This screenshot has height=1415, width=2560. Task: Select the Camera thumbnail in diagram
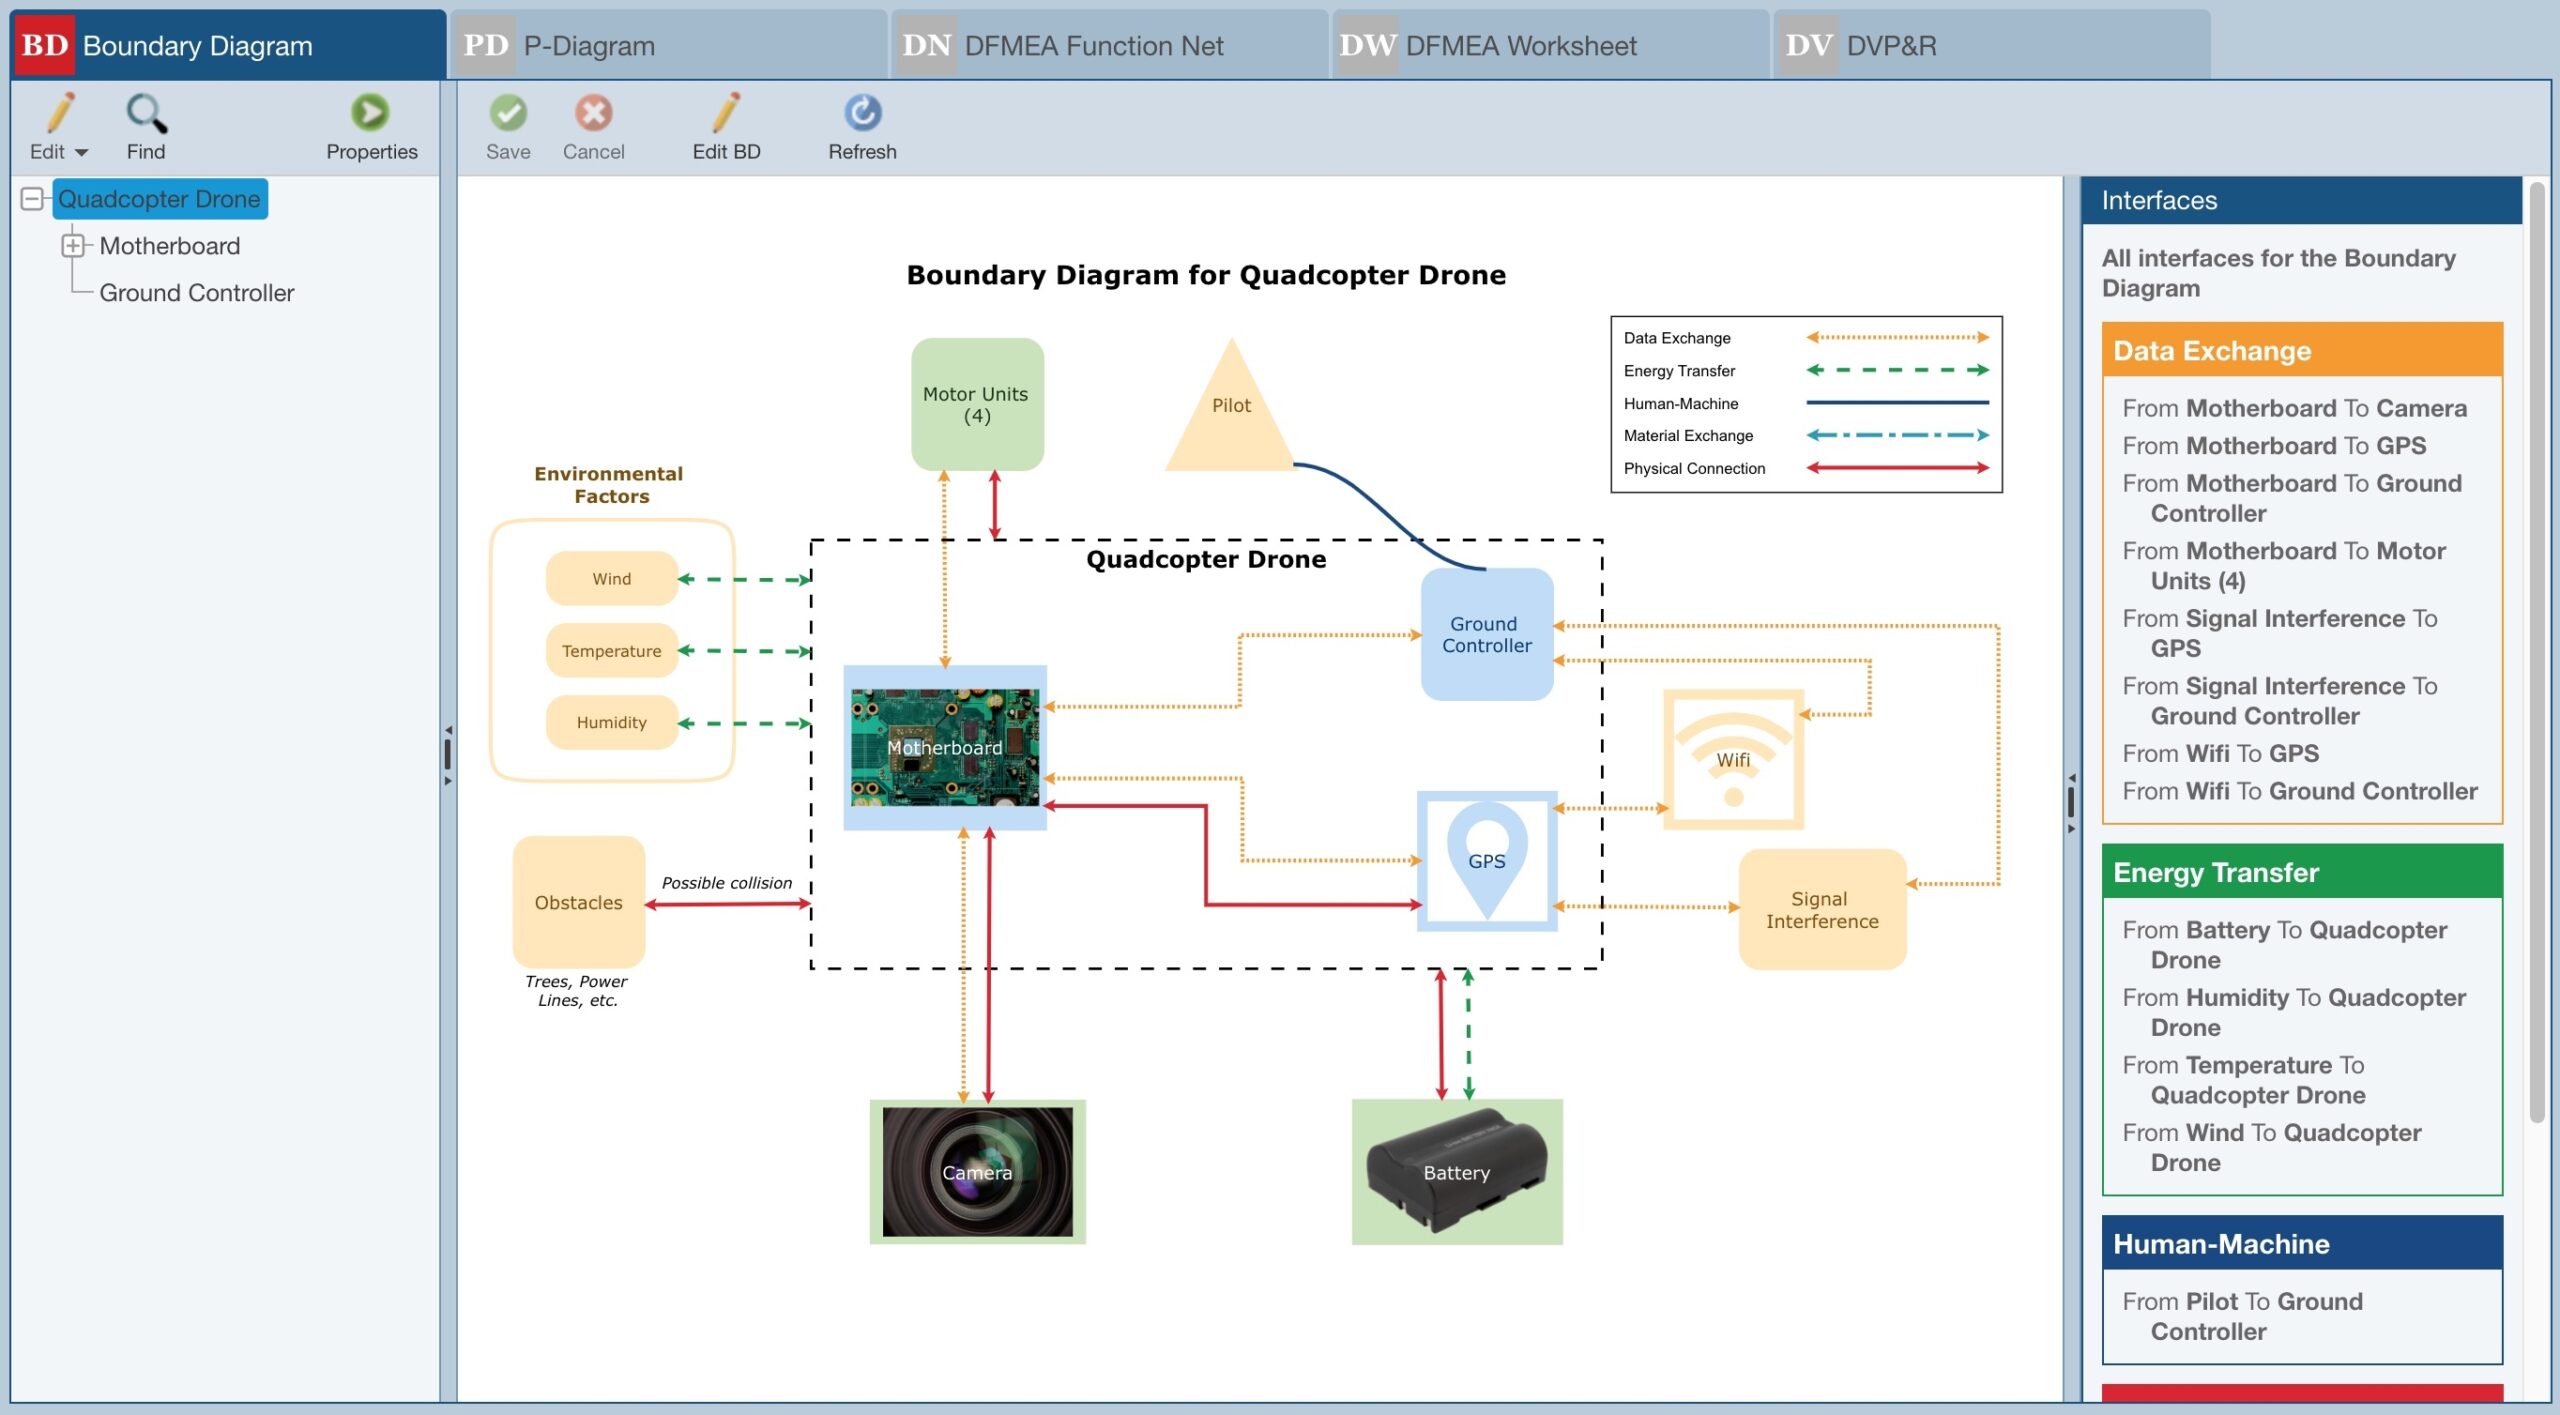click(x=977, y=1171)
